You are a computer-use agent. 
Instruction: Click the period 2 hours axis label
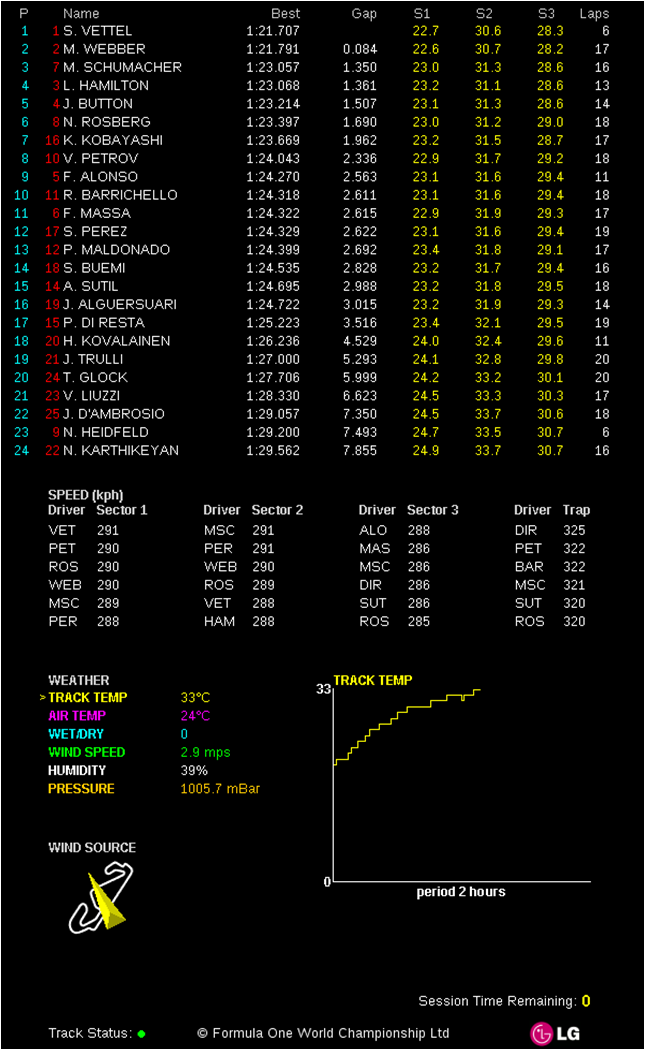click(461, 892)
